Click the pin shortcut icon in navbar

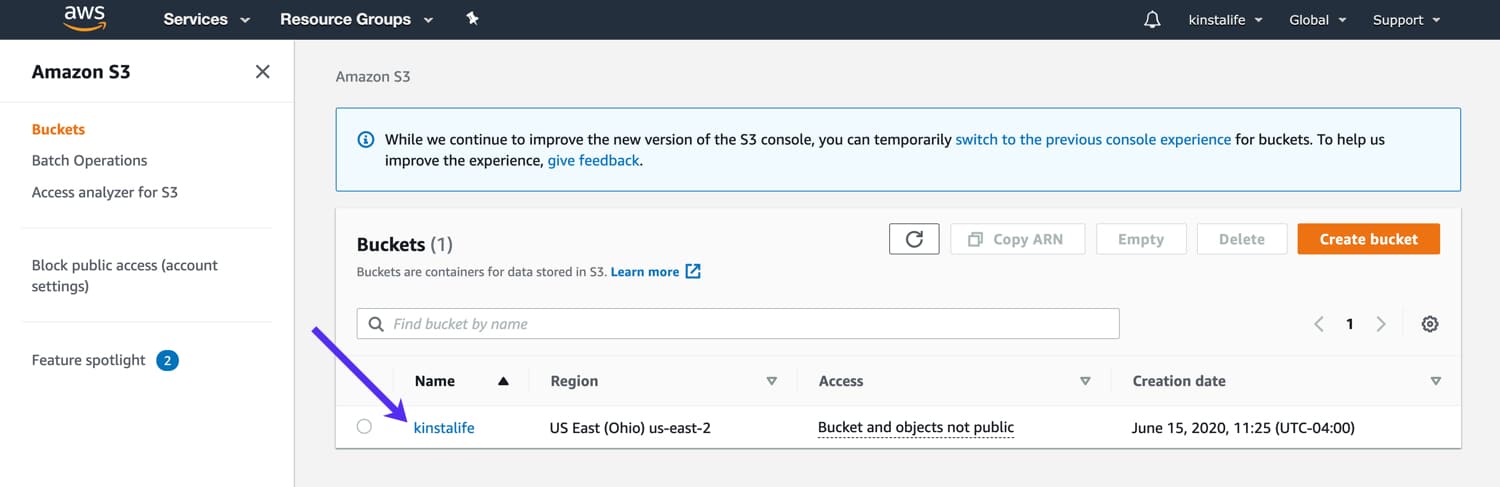click(472, 19)
